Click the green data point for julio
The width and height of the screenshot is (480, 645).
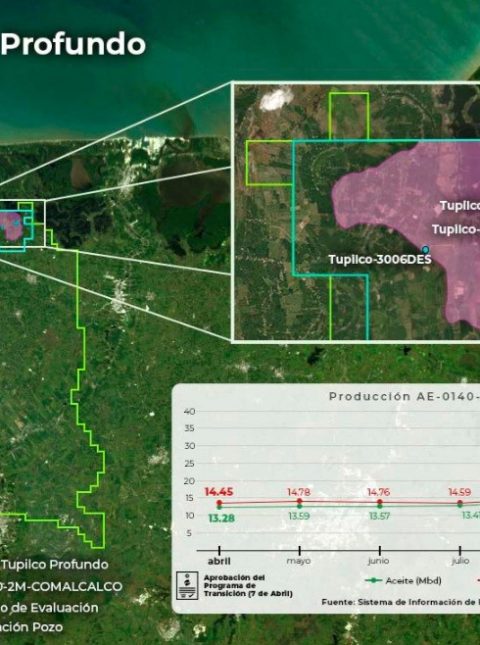click(460, 505)
